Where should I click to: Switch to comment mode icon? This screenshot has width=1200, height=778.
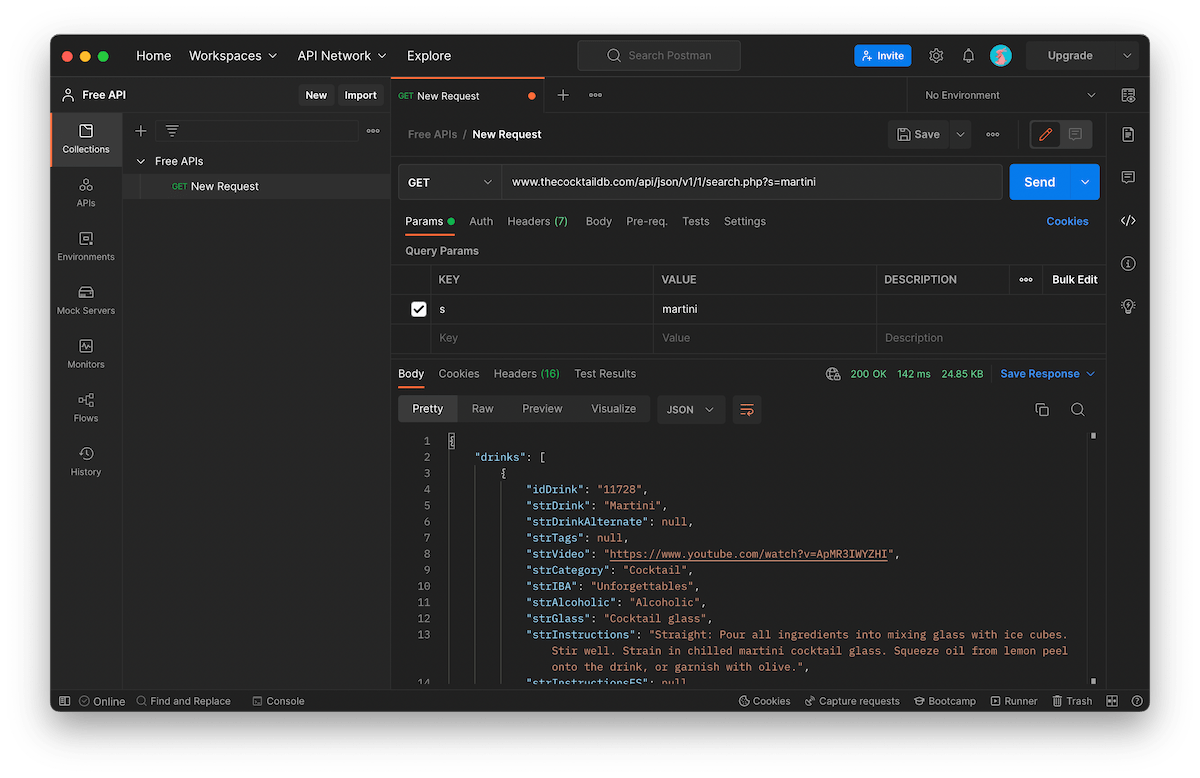pos(1075,134)
